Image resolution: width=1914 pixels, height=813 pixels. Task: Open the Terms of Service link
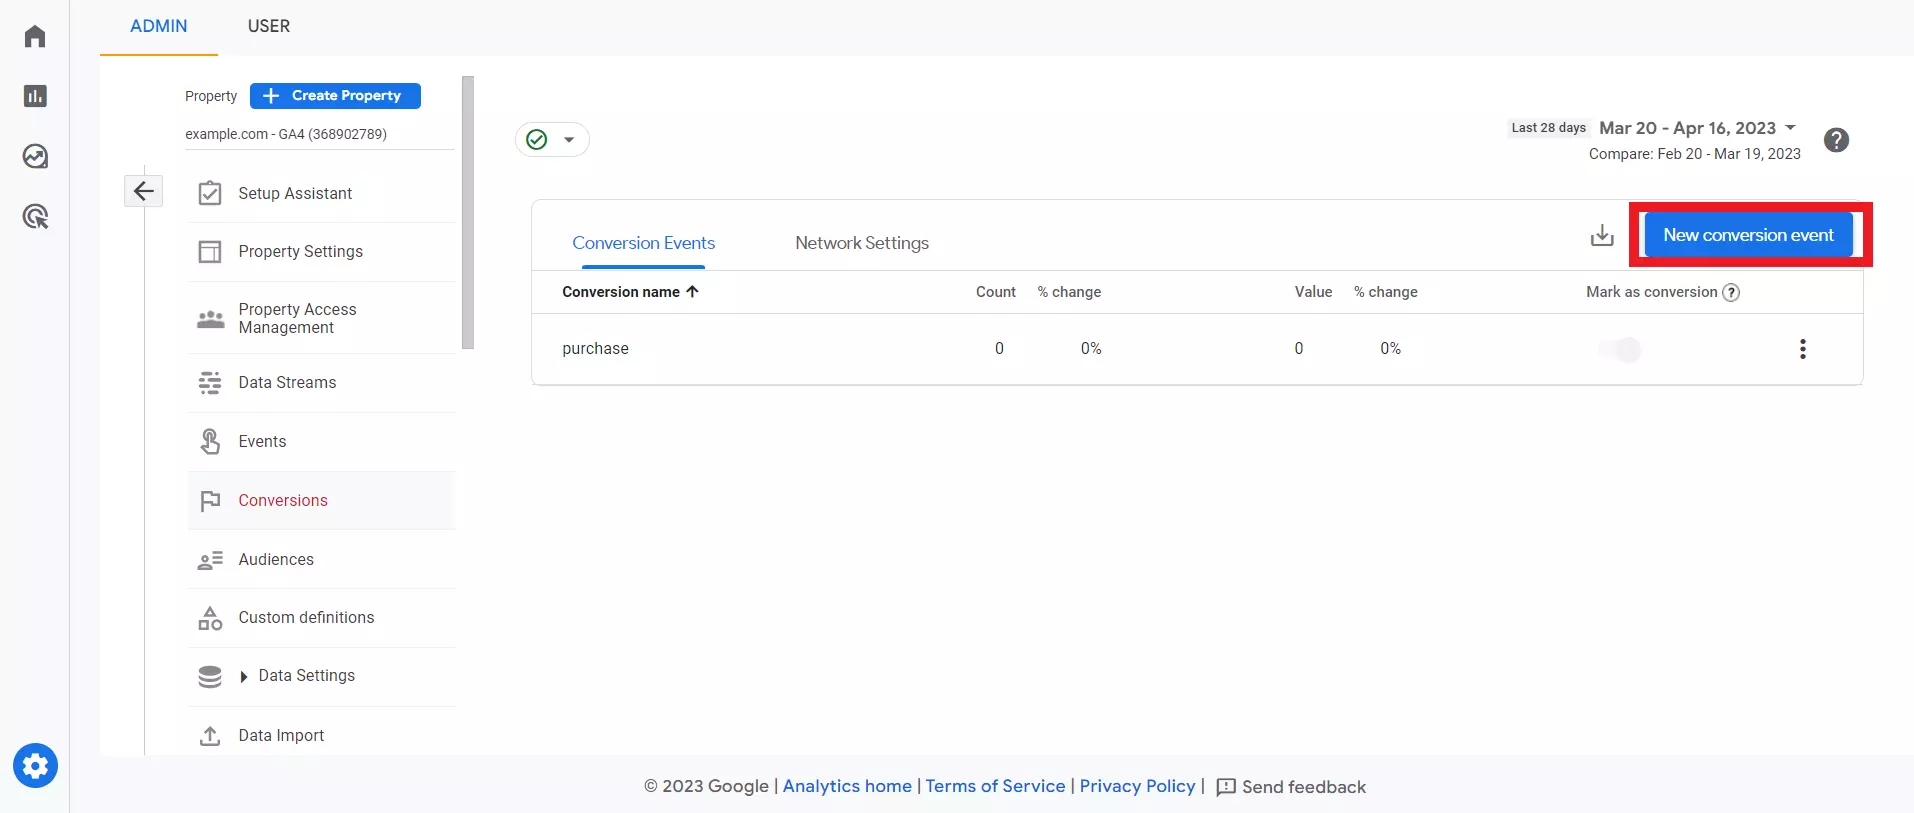coord(995,786)
